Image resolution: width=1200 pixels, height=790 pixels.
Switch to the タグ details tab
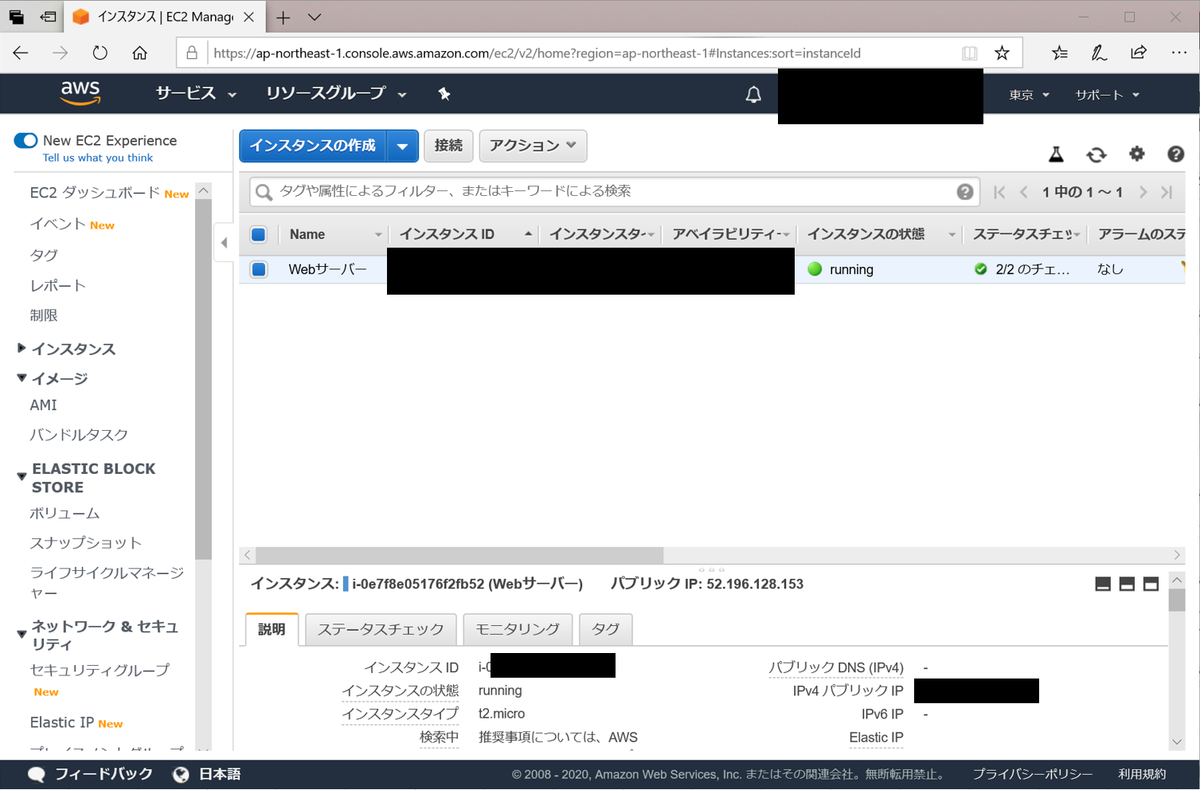coord(605,629)
